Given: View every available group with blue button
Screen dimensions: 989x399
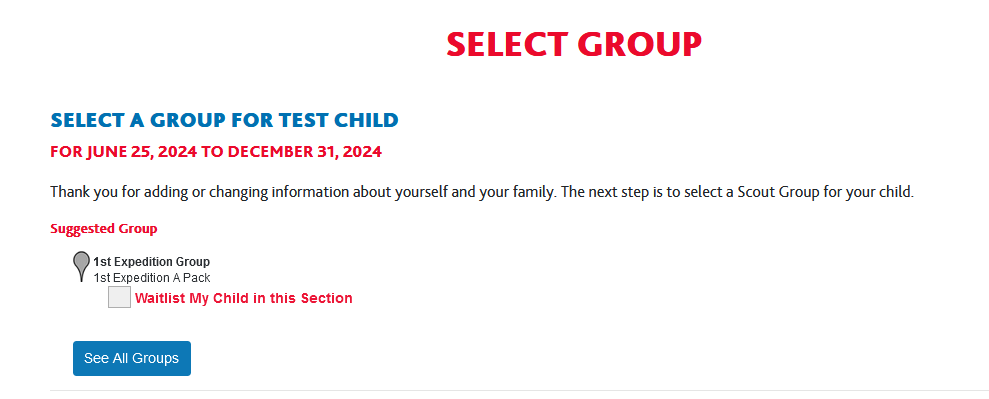Looking at the screenshot, I should coord(132,358).
